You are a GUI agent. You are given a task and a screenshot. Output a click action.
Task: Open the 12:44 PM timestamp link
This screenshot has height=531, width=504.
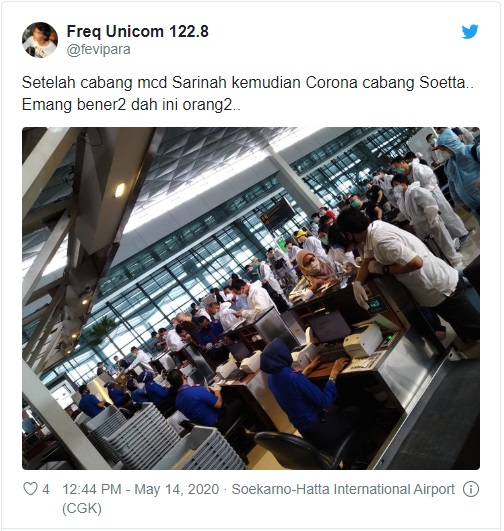(92, 489)
